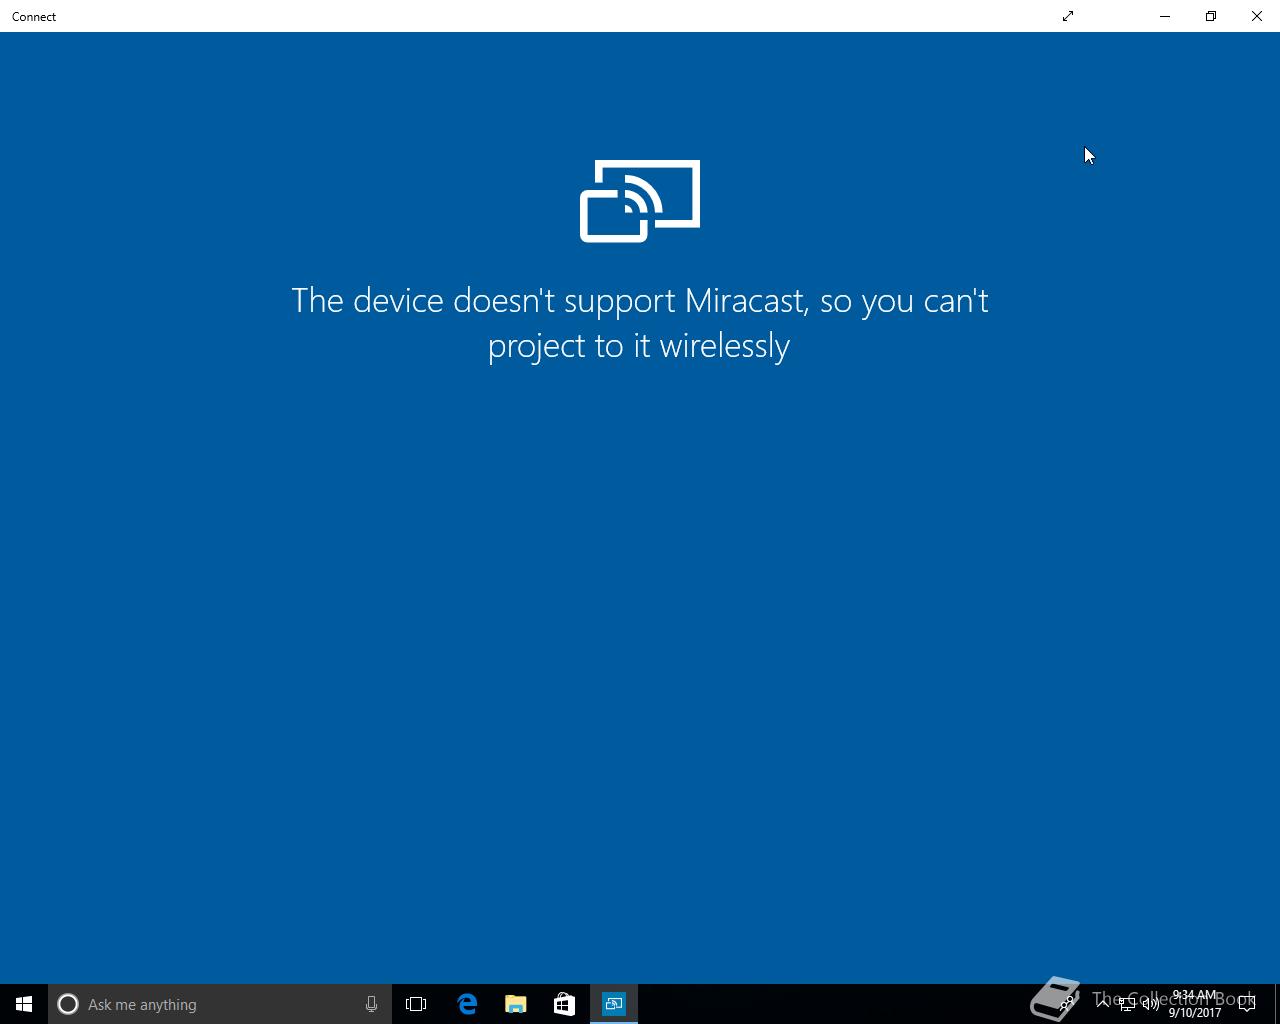Screen dimensions: 1280x1024
Task: Open the Windows Start menu
Action: coord(24,1004)
